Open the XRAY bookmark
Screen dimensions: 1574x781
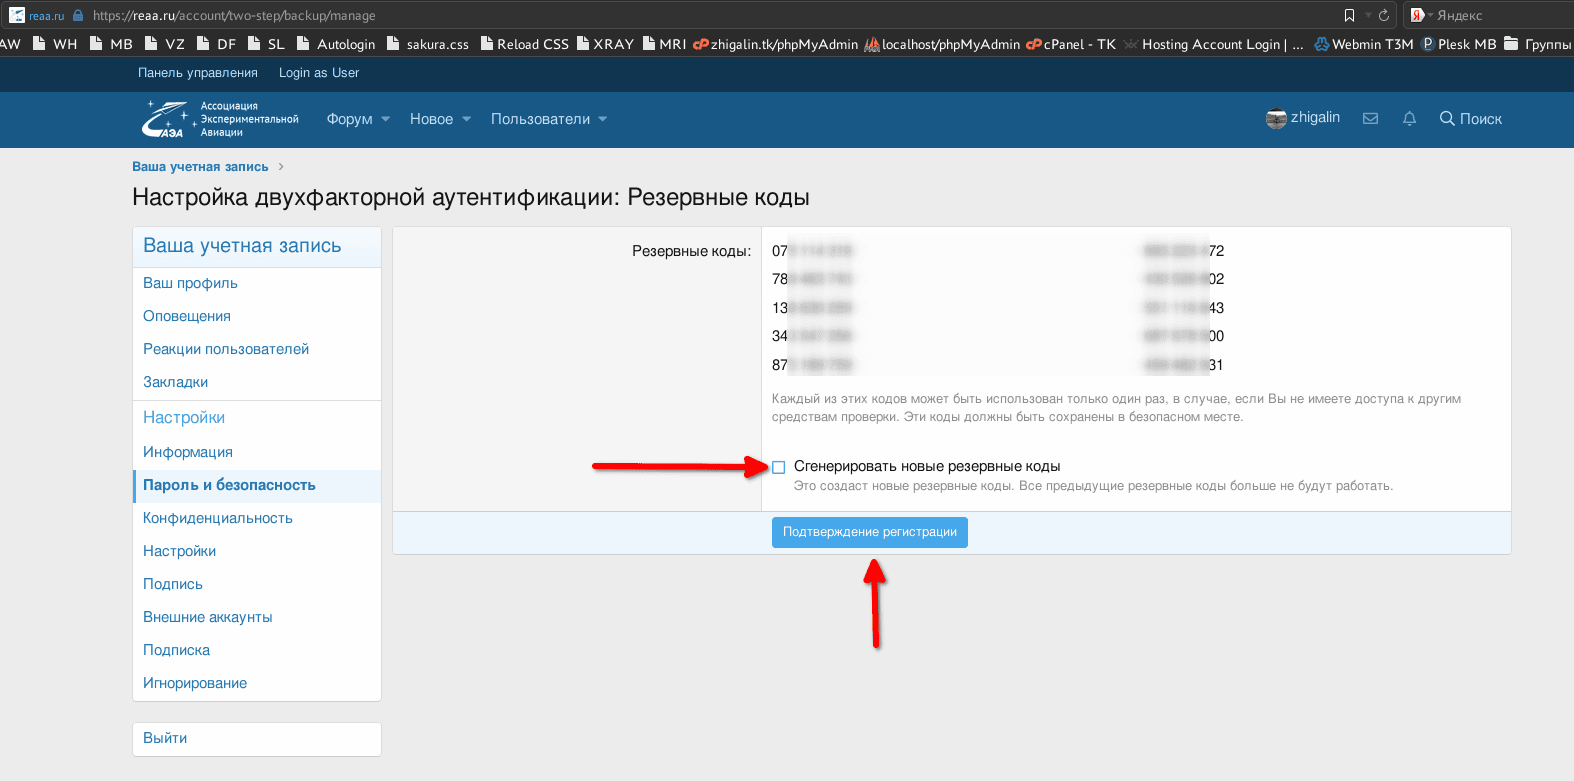tap(605, 44)
